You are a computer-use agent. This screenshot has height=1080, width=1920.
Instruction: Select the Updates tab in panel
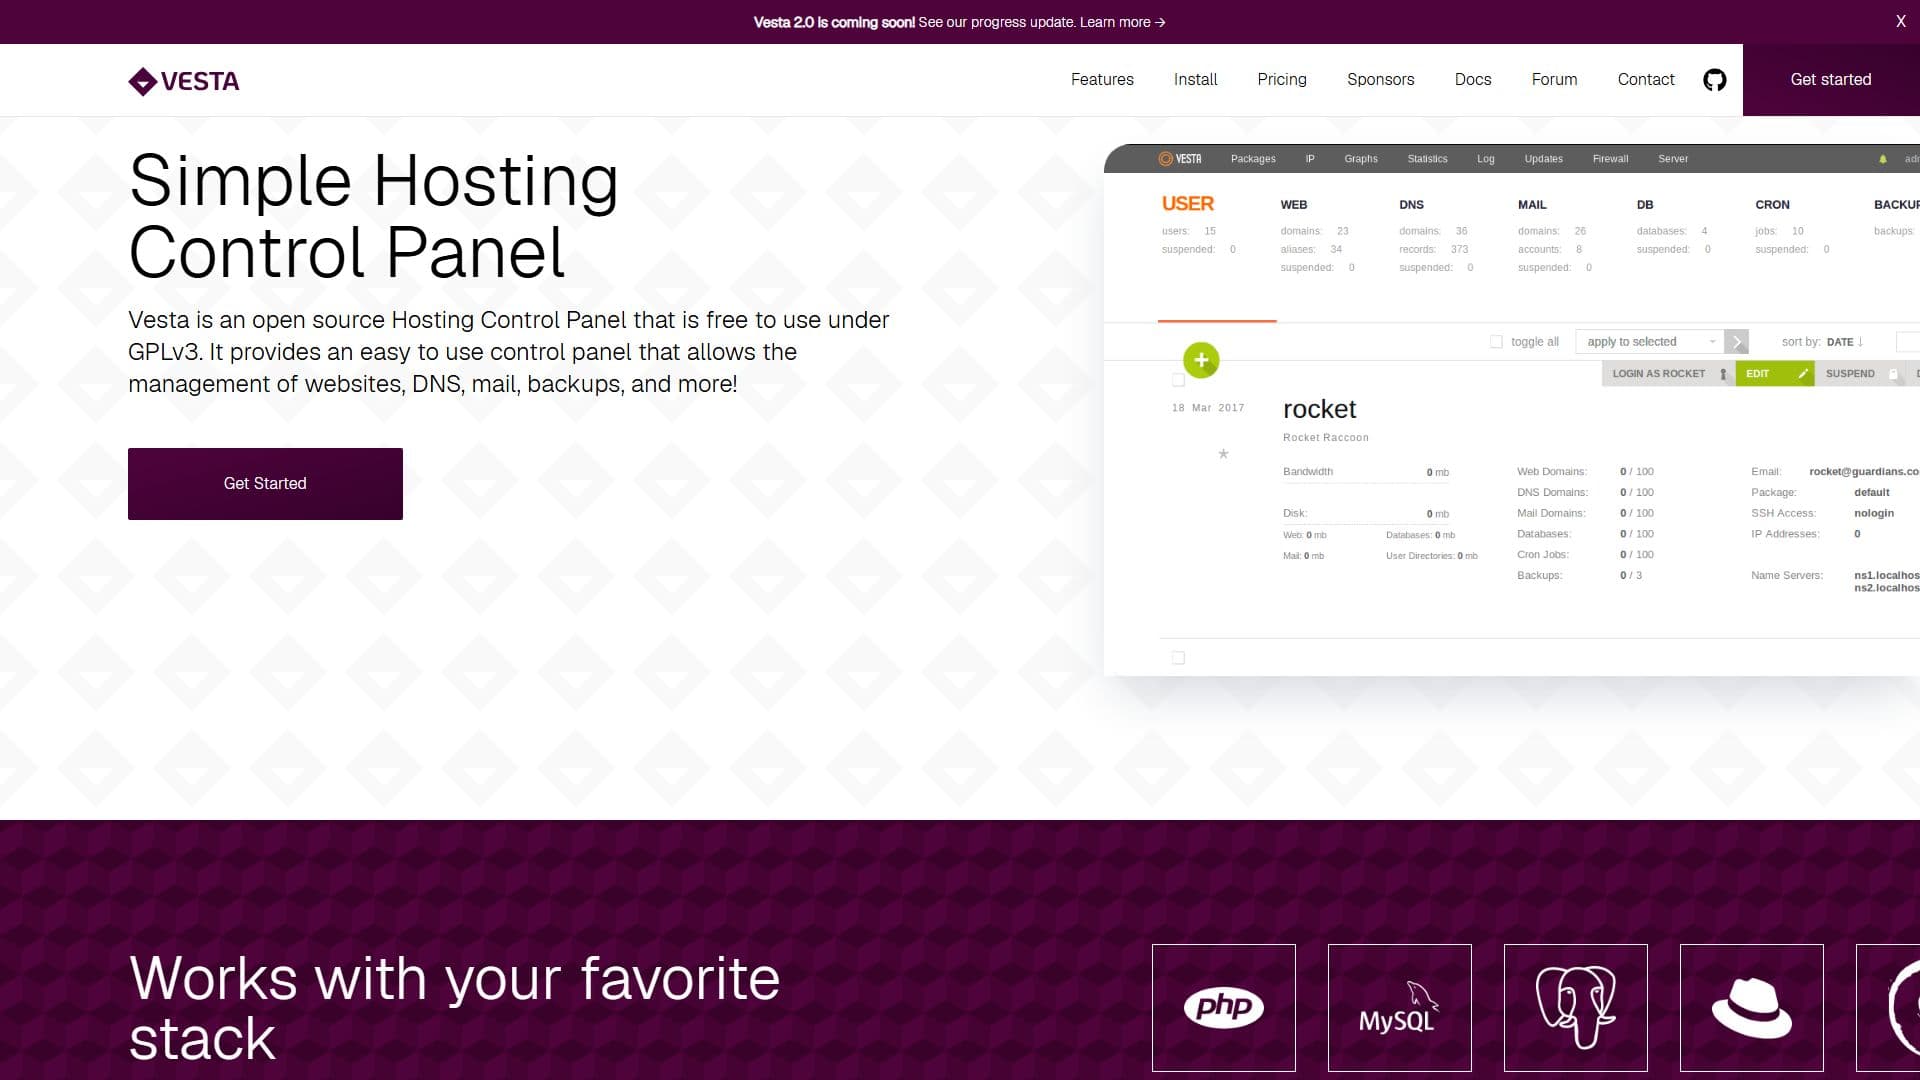coord(1543,159)
